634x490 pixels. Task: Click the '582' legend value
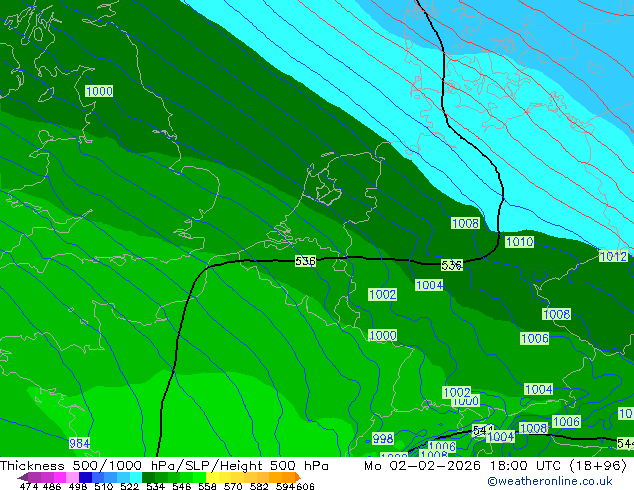pos(259,486)
